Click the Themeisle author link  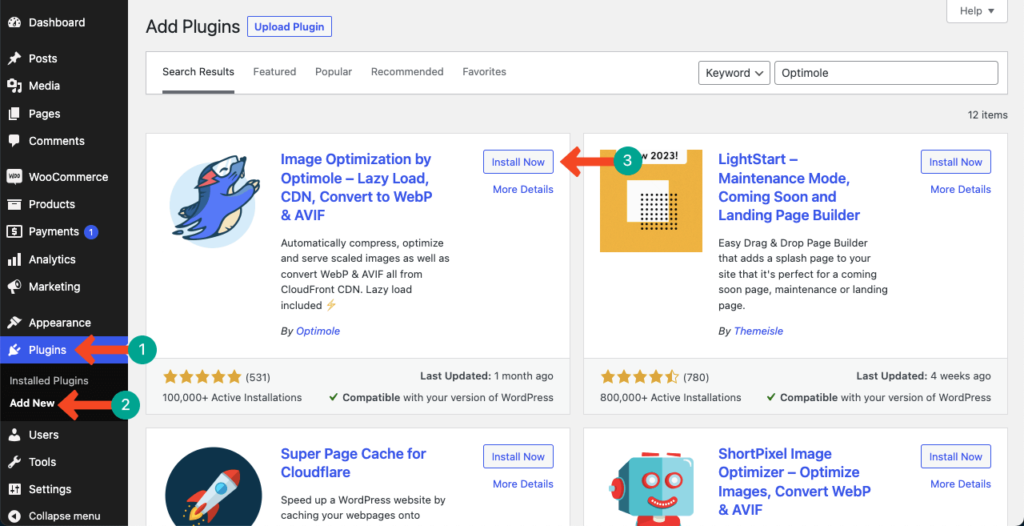pyautogui.click(x=758, y=331)
